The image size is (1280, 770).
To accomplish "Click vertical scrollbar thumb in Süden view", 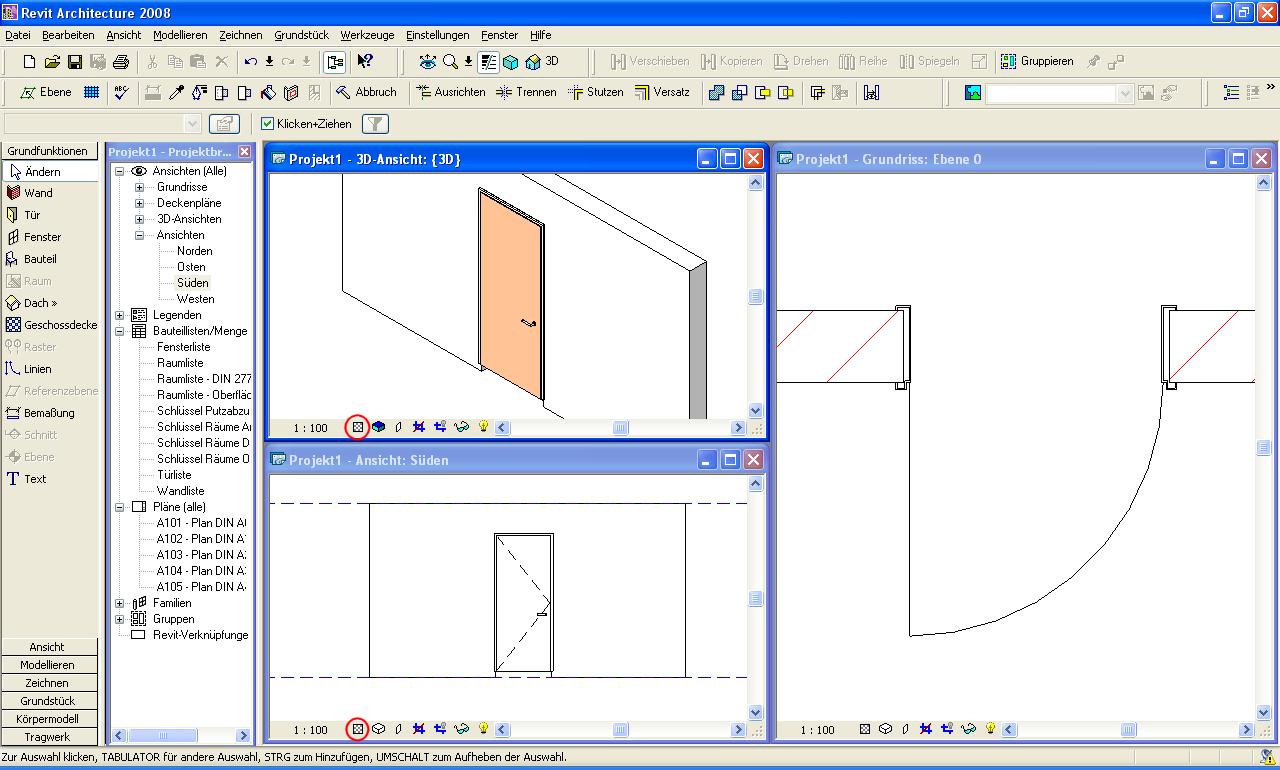I will 756,599.
